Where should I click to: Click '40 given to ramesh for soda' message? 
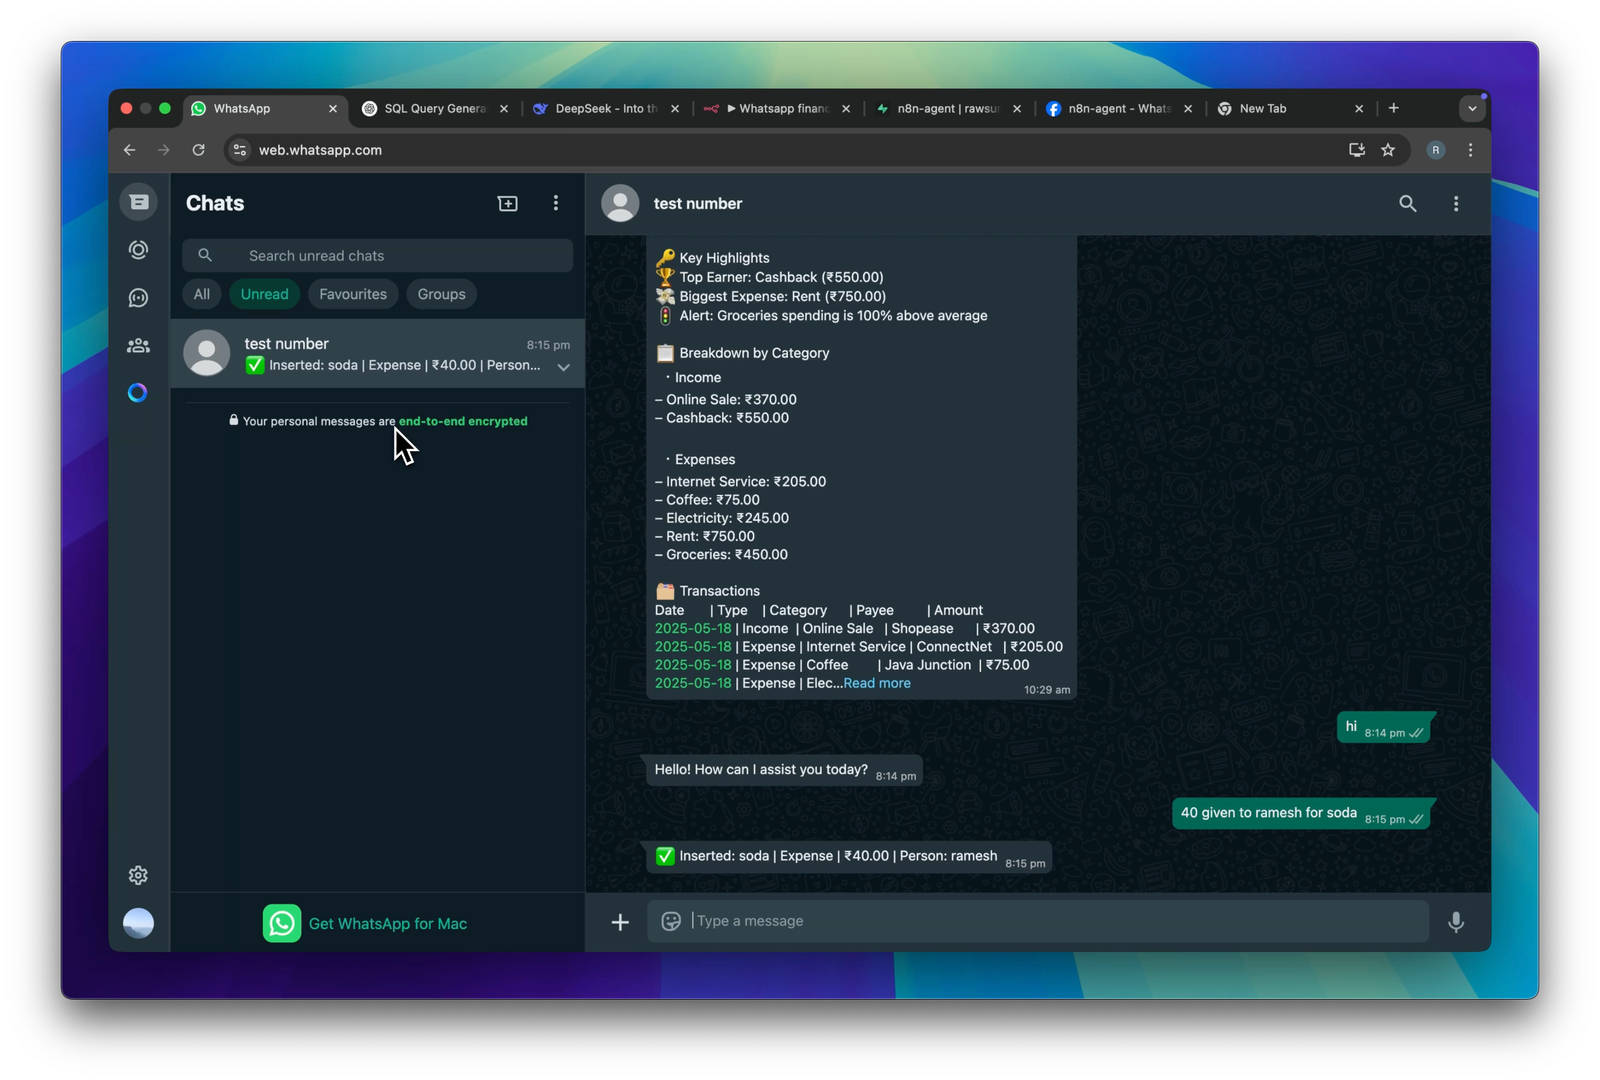tap(1302, 813)
